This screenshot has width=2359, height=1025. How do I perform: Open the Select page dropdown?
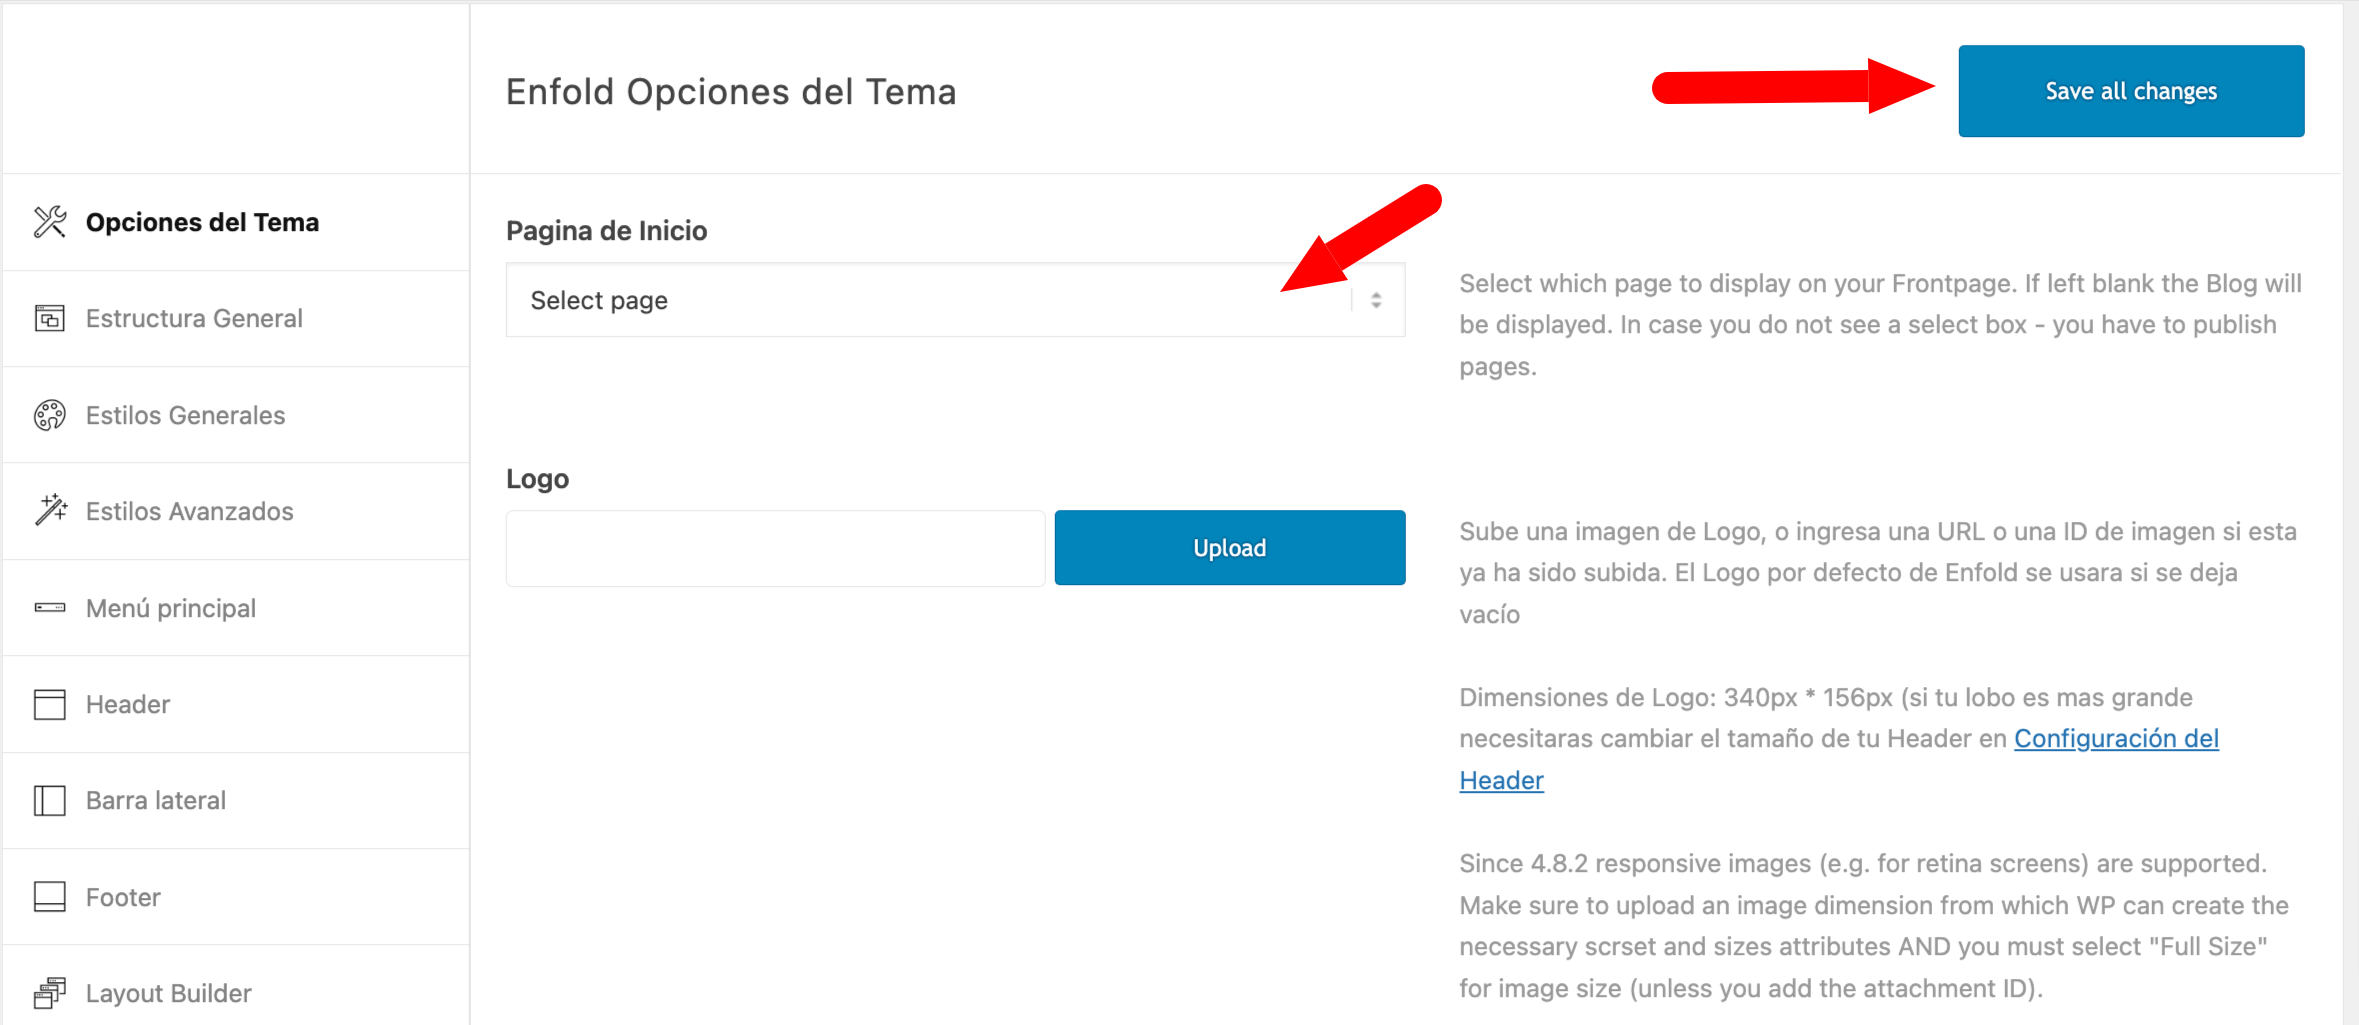[955, 300]
